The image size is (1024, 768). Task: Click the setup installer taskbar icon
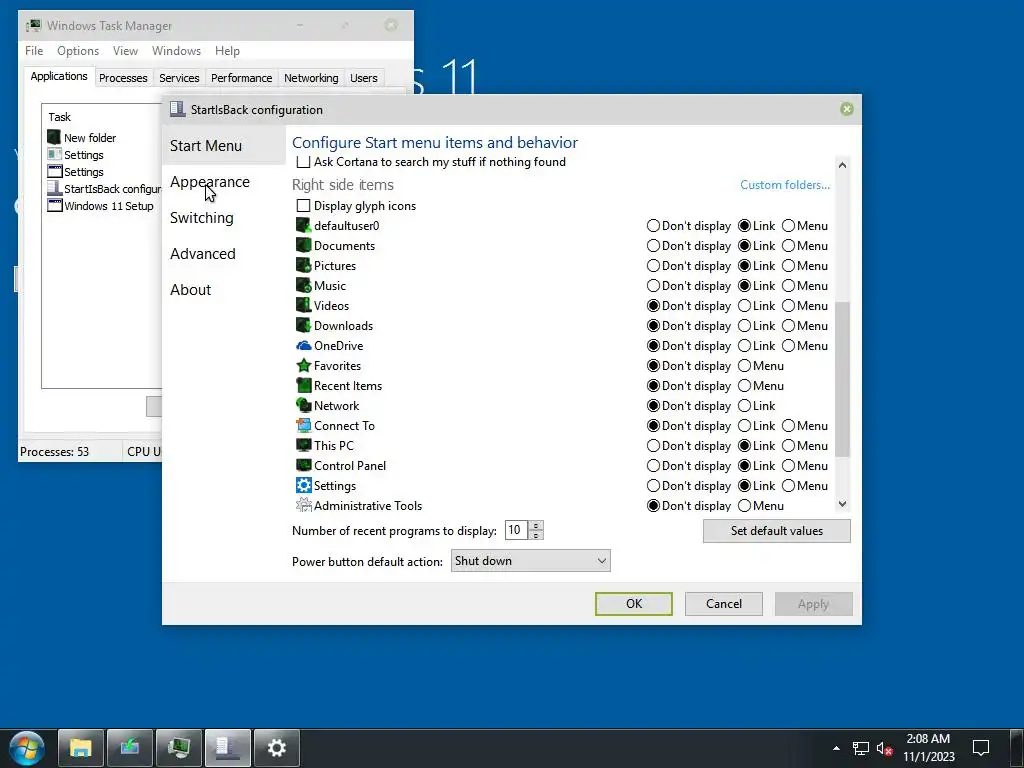point(129,748)
